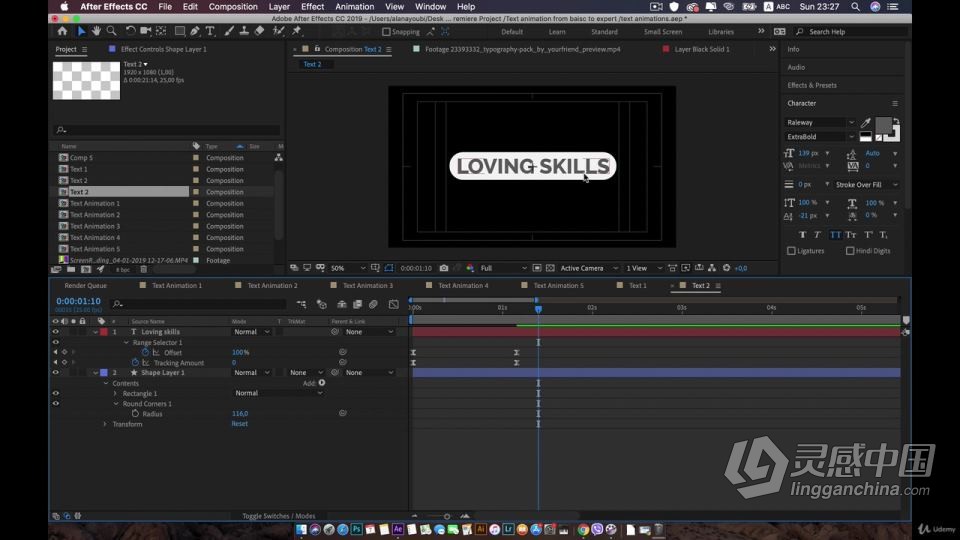Select the Hand tool
Screen dimensions: 960x540
96,31
